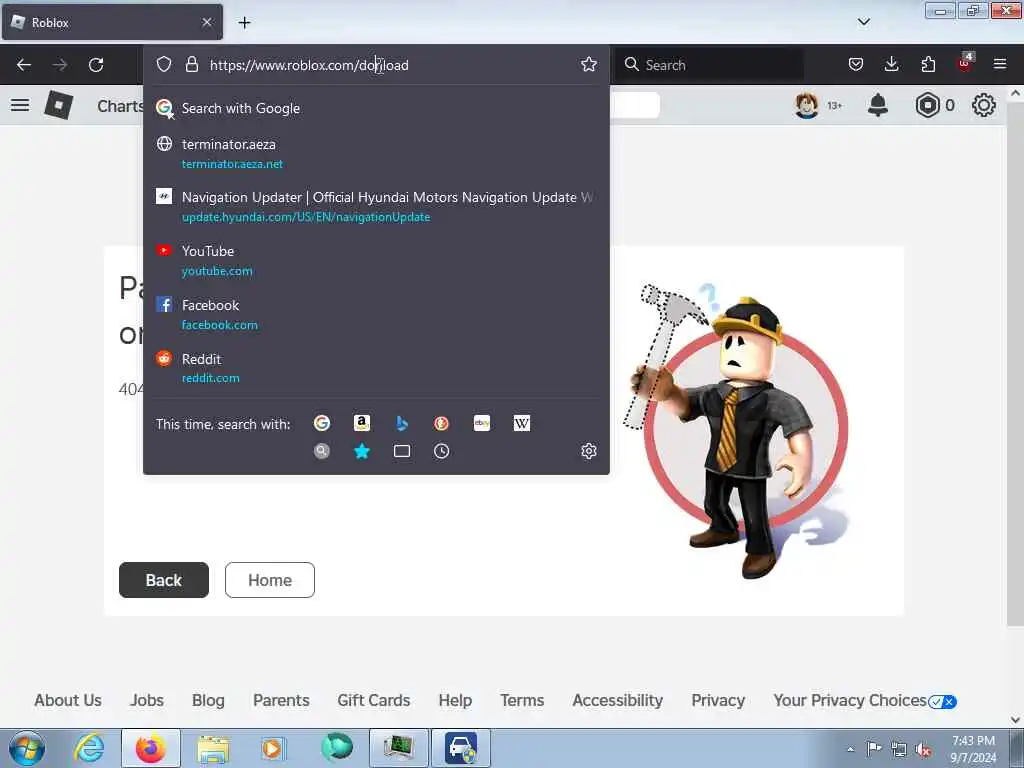The height and width of the screenshot is (768, 1024).
Task: Go back using the browser back arrow
Action: [x=24, y=65]
